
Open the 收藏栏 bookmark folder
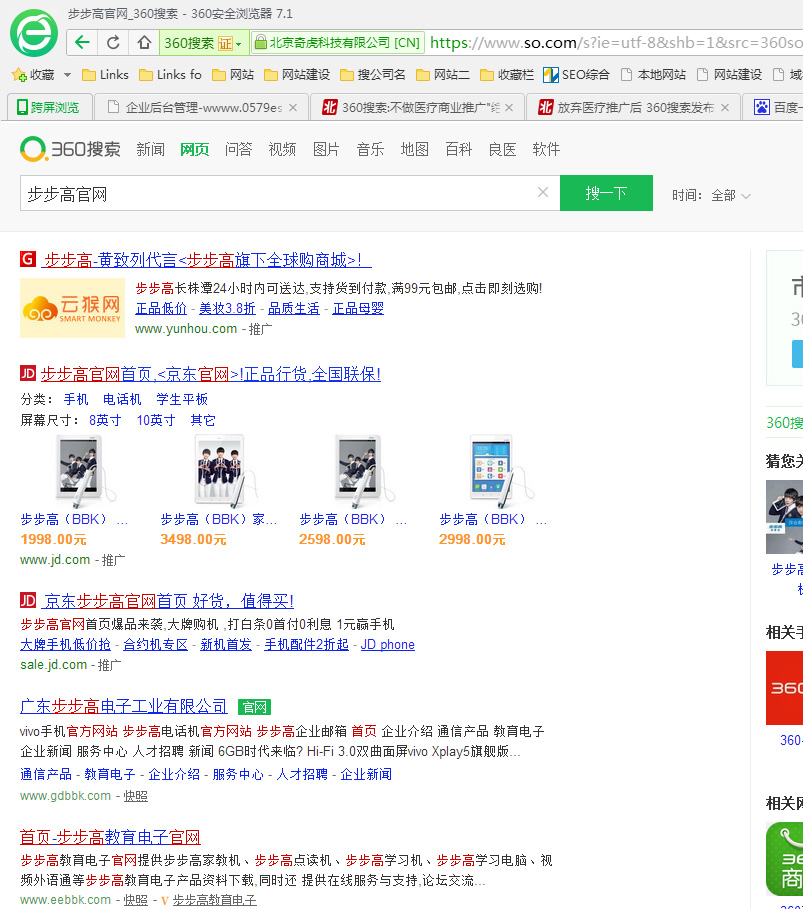pos(507,75)
